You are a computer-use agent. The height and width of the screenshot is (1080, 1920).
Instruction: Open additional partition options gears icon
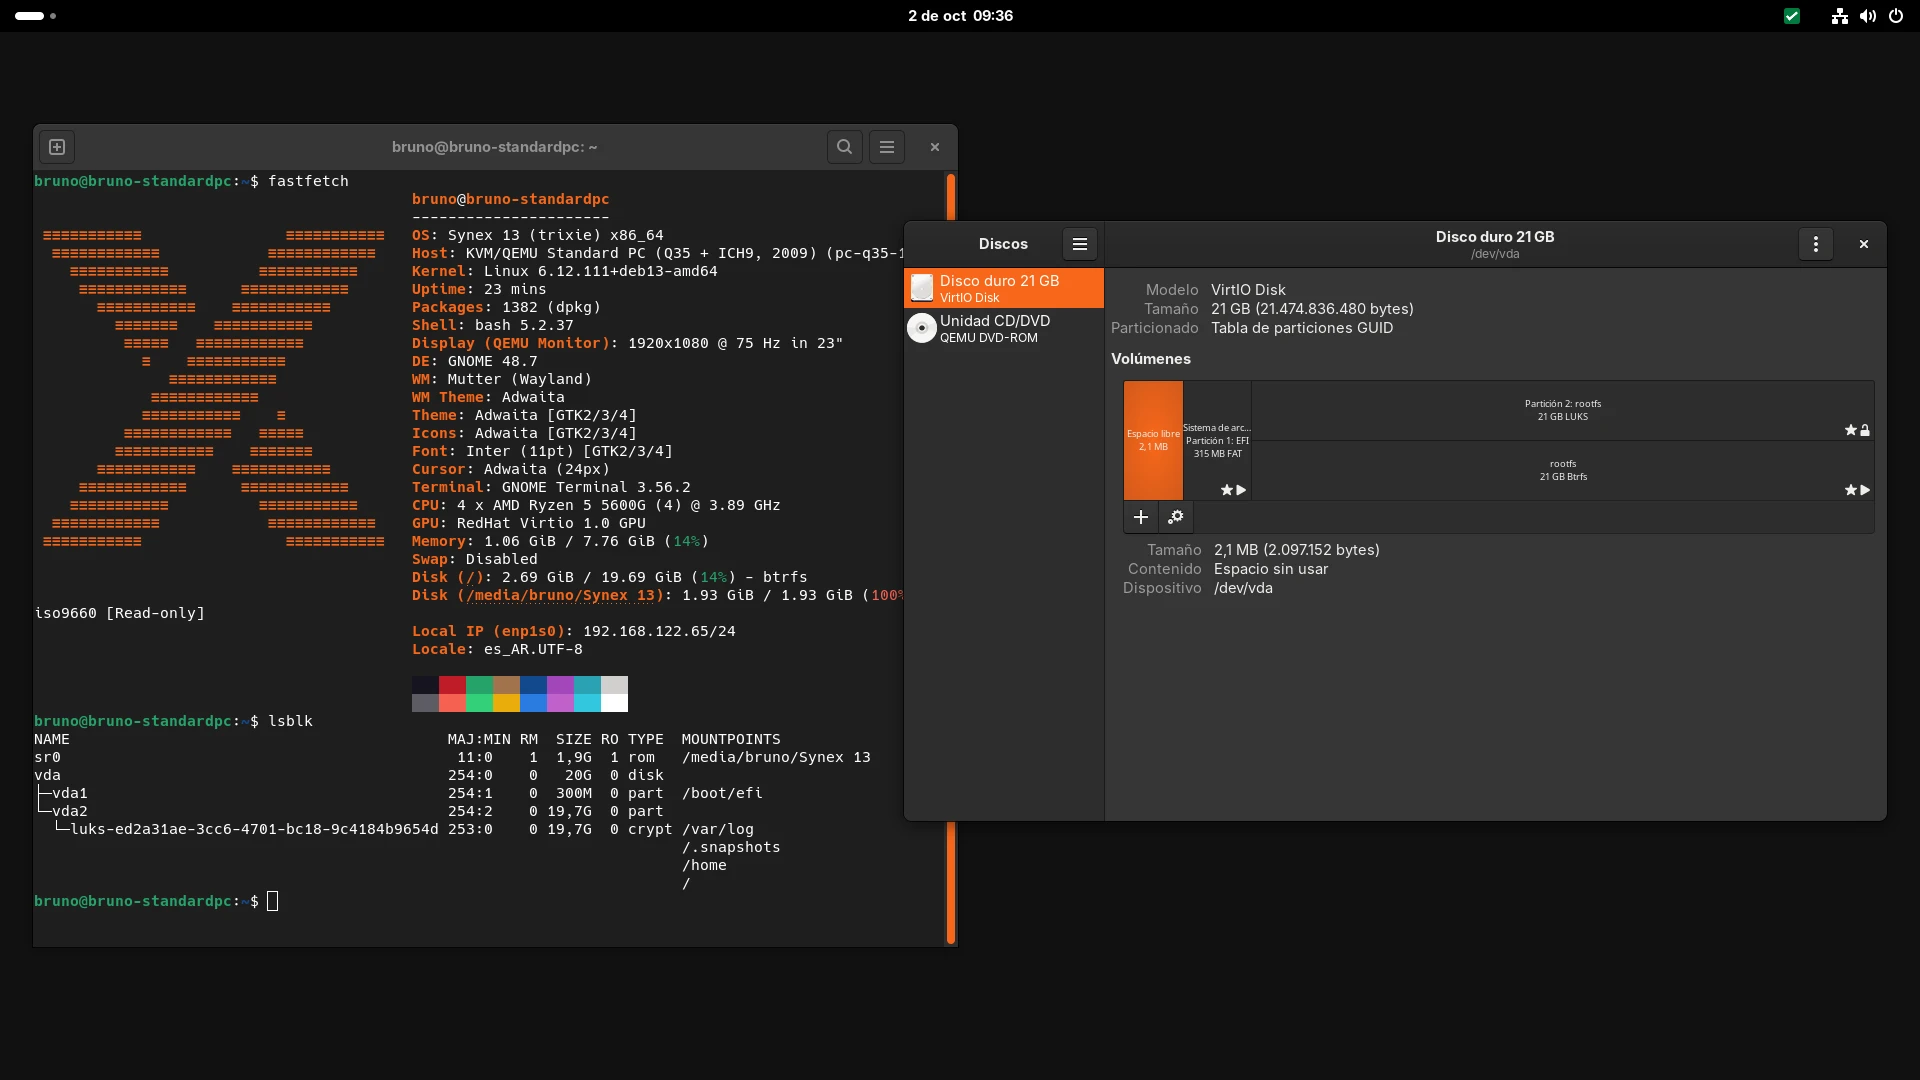[x=1175, y=517]
